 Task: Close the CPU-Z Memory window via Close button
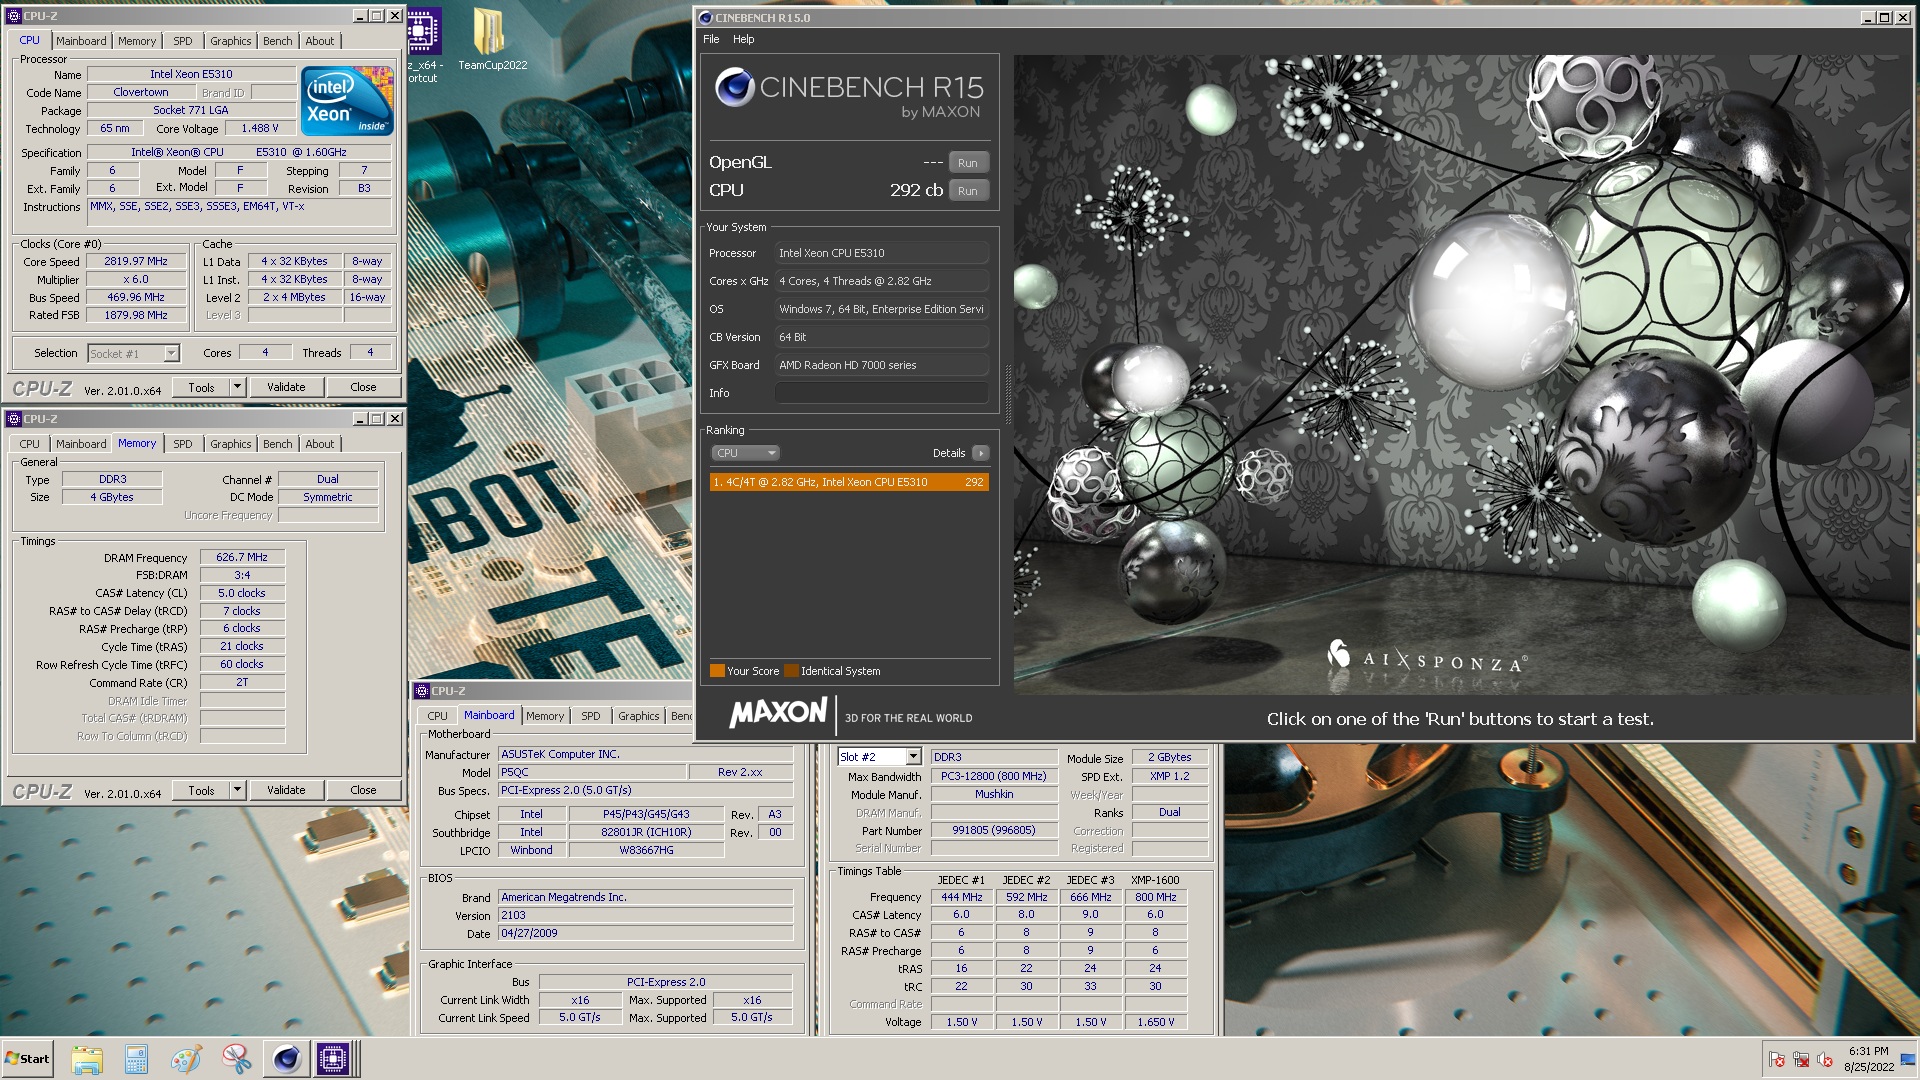point(363,790)
